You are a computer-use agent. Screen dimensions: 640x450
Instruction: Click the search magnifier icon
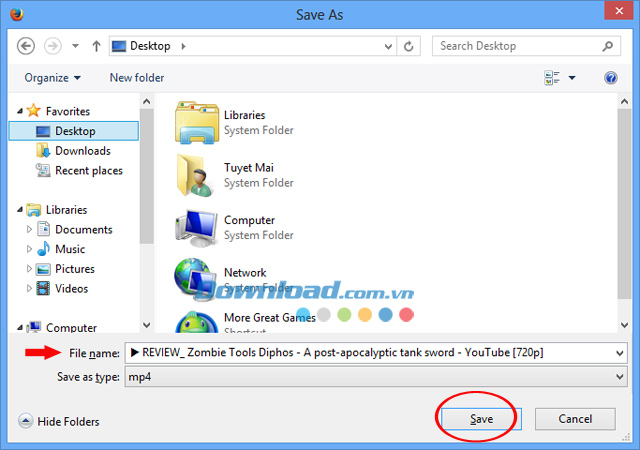click(607, 46)
